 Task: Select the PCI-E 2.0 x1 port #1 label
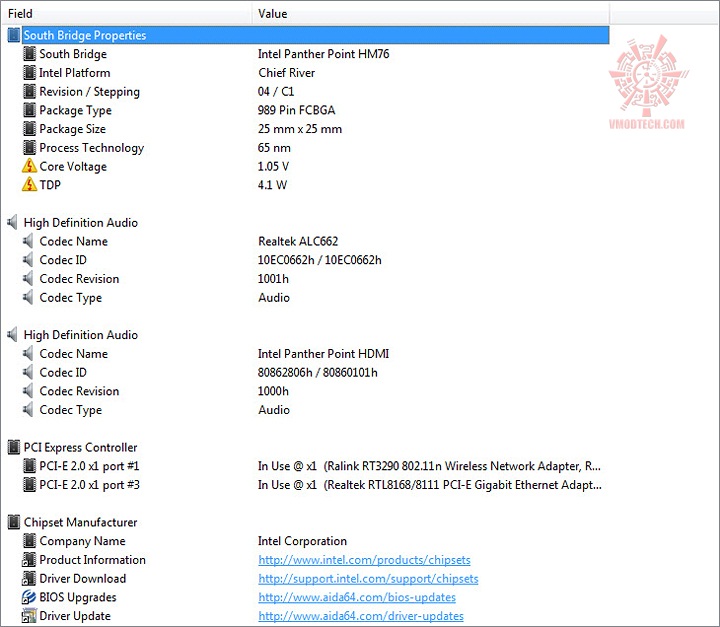click(x=89, y=466)
